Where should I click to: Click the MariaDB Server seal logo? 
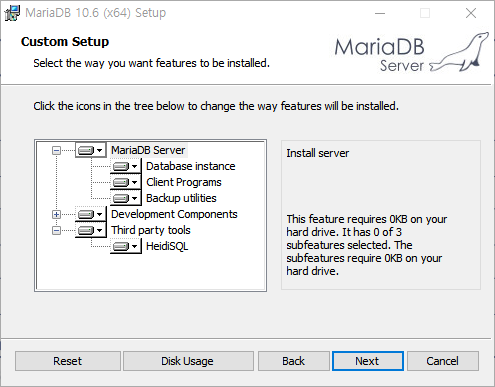point(412,52)
